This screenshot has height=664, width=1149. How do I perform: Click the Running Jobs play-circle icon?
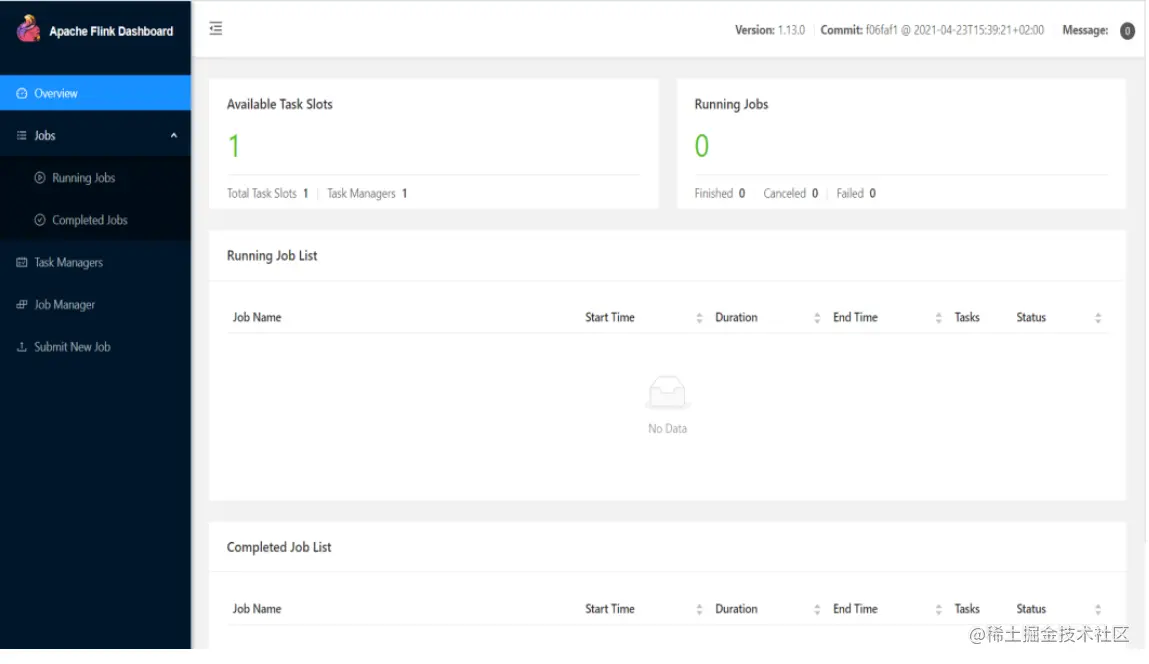click(40, 178)
